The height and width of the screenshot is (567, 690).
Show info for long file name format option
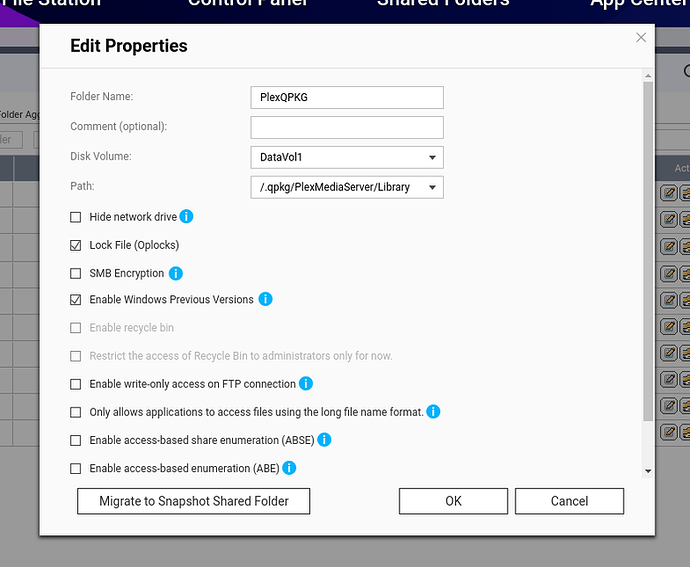[433, 412]
